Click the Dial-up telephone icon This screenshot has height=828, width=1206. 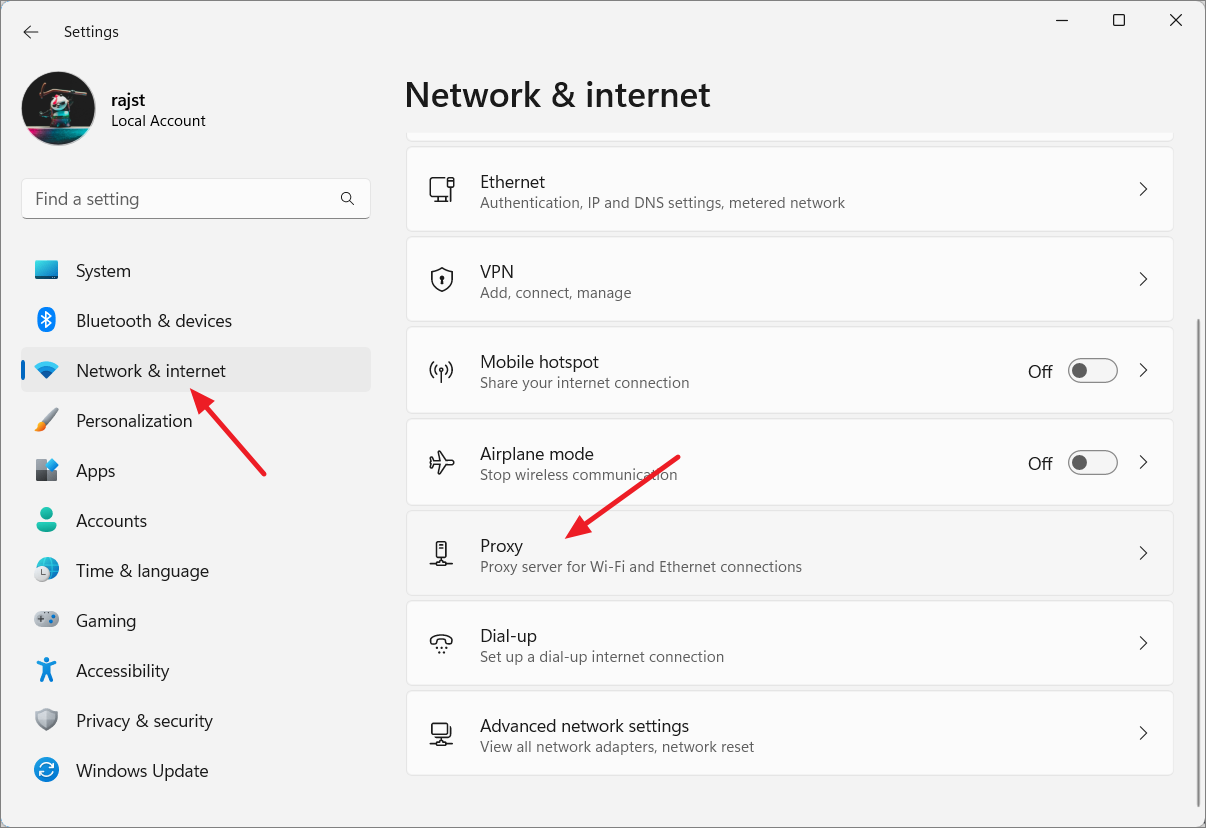[442, 643]
